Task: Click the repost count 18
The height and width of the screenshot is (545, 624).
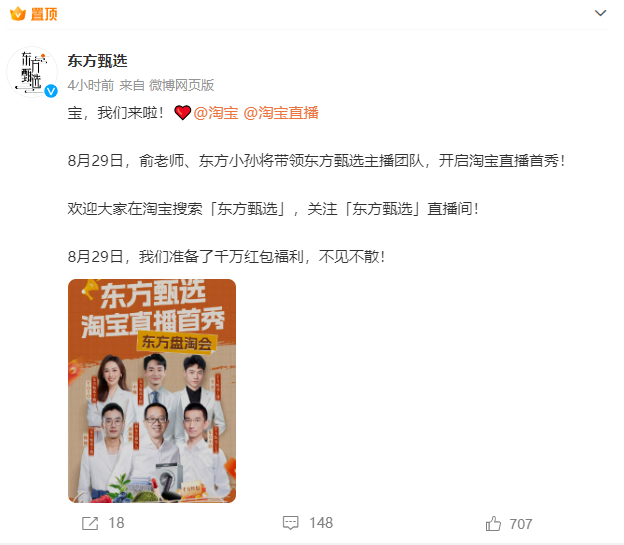Action: (x=116, y=523)
